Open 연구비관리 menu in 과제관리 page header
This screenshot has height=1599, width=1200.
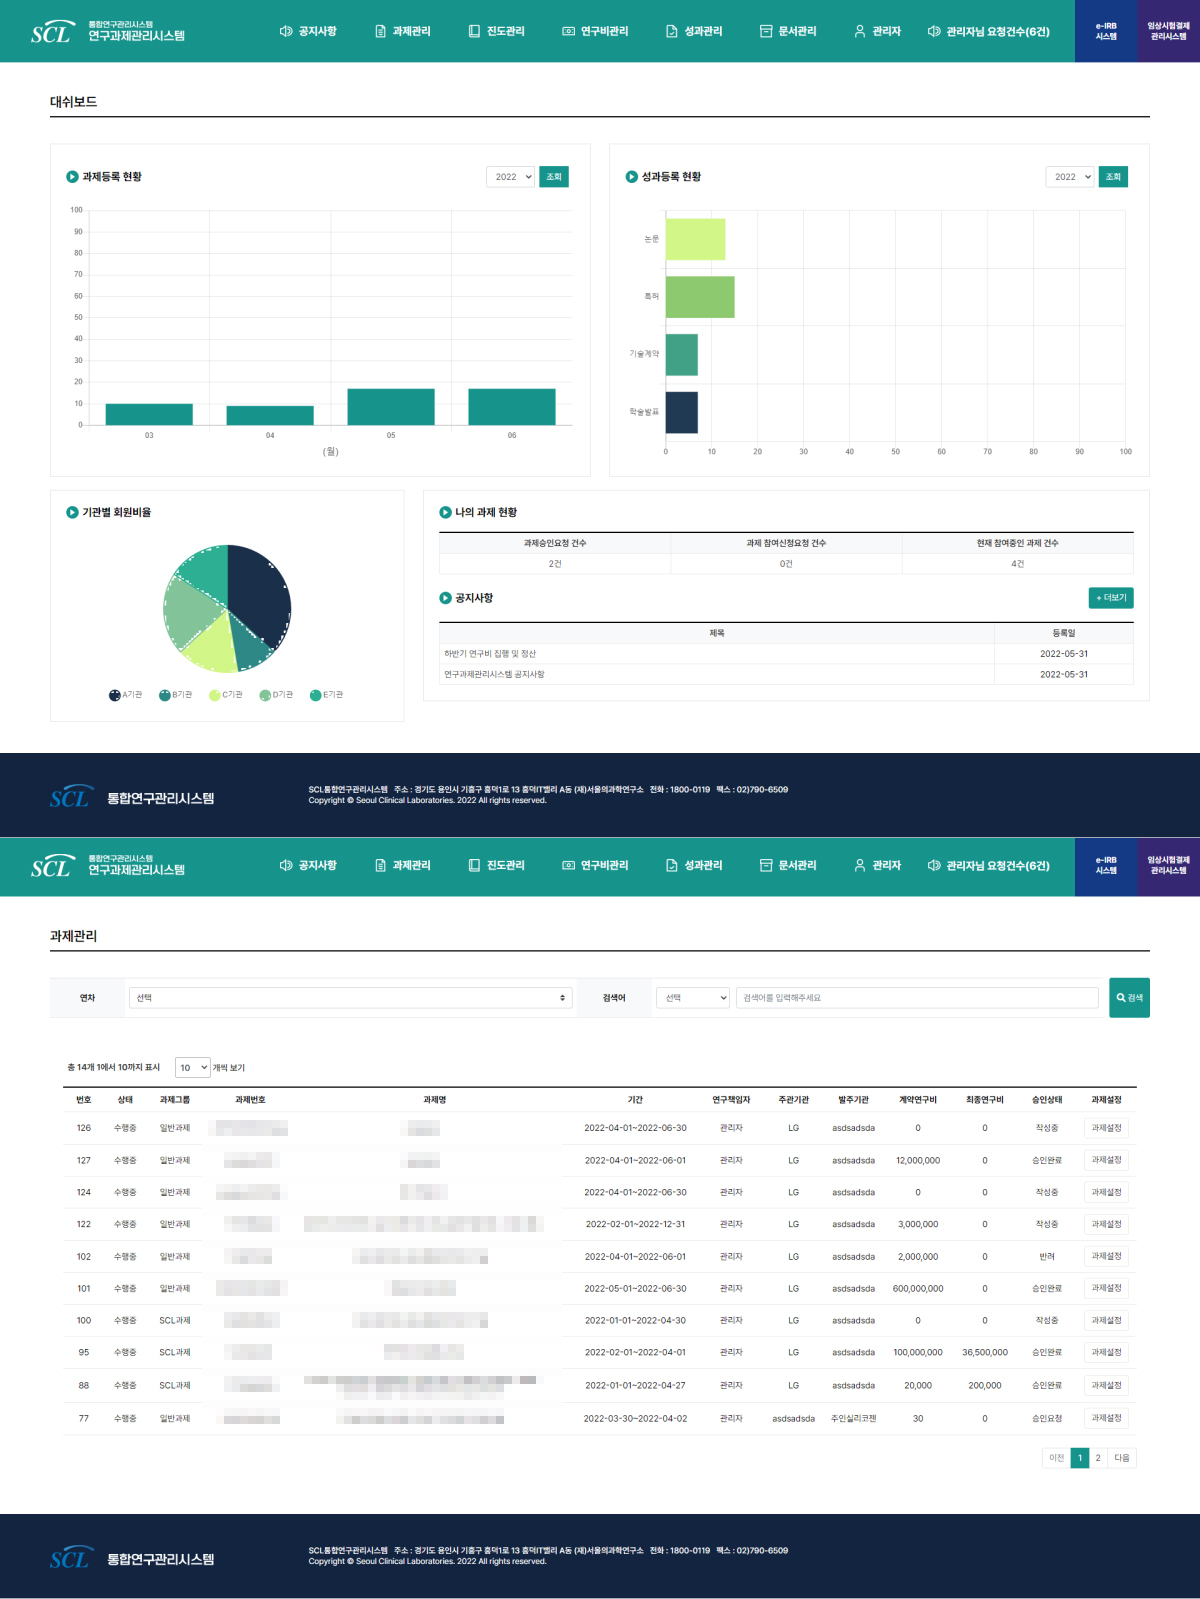pyautogui.click(x=595, y=865)
